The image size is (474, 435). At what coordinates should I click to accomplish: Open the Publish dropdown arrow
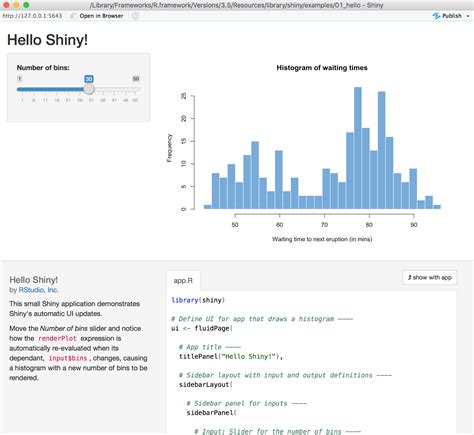(468, 16)
